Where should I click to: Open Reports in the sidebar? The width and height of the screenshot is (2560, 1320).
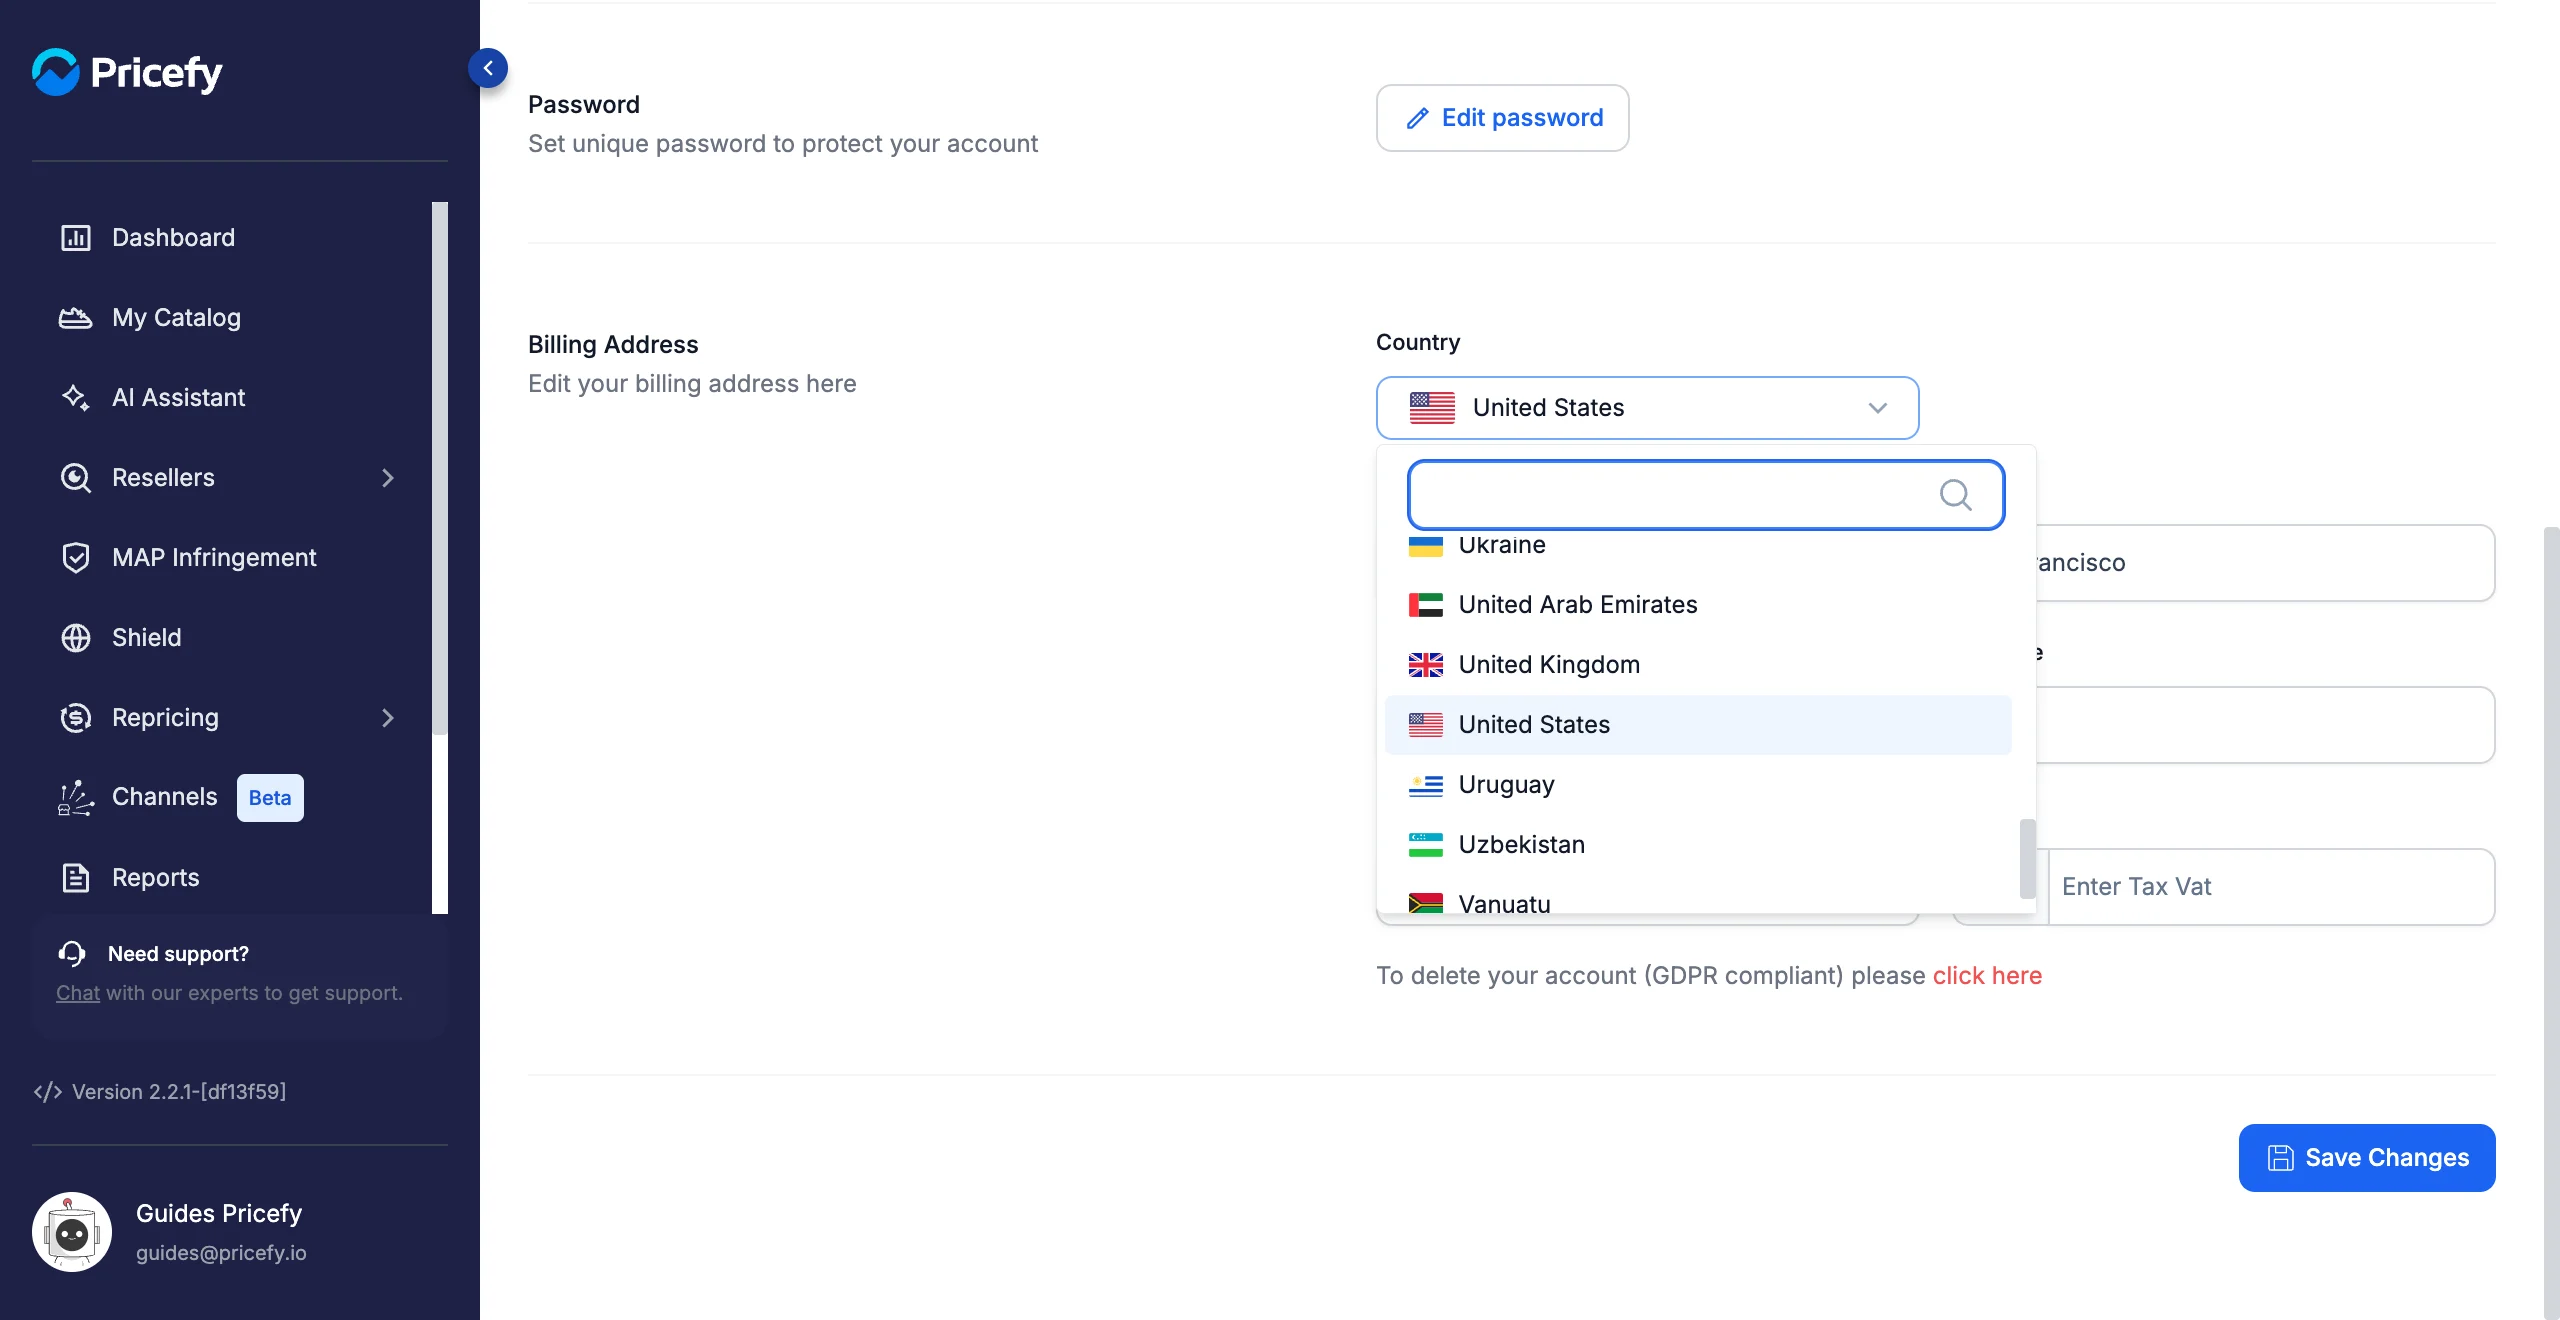coord(155,877)
